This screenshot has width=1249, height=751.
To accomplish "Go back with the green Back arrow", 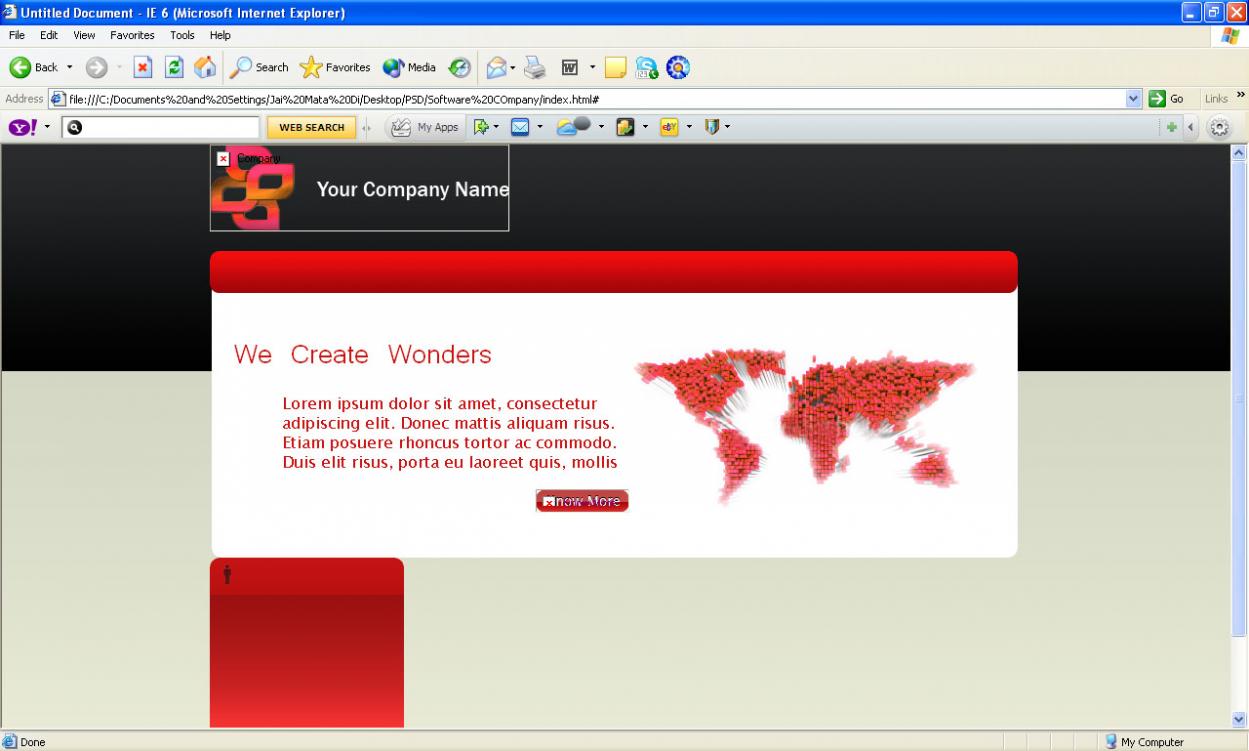I will click(x=21, y=67).
